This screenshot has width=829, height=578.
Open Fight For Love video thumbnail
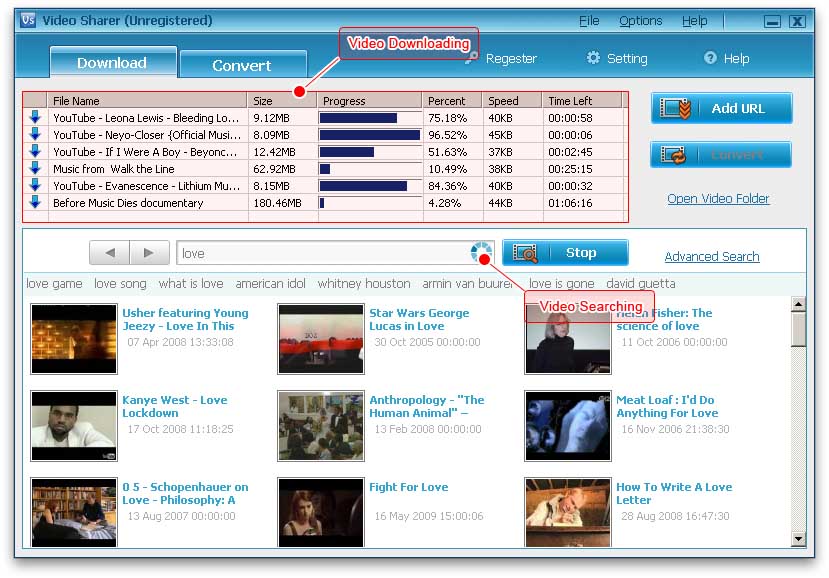tap(321, 512)
